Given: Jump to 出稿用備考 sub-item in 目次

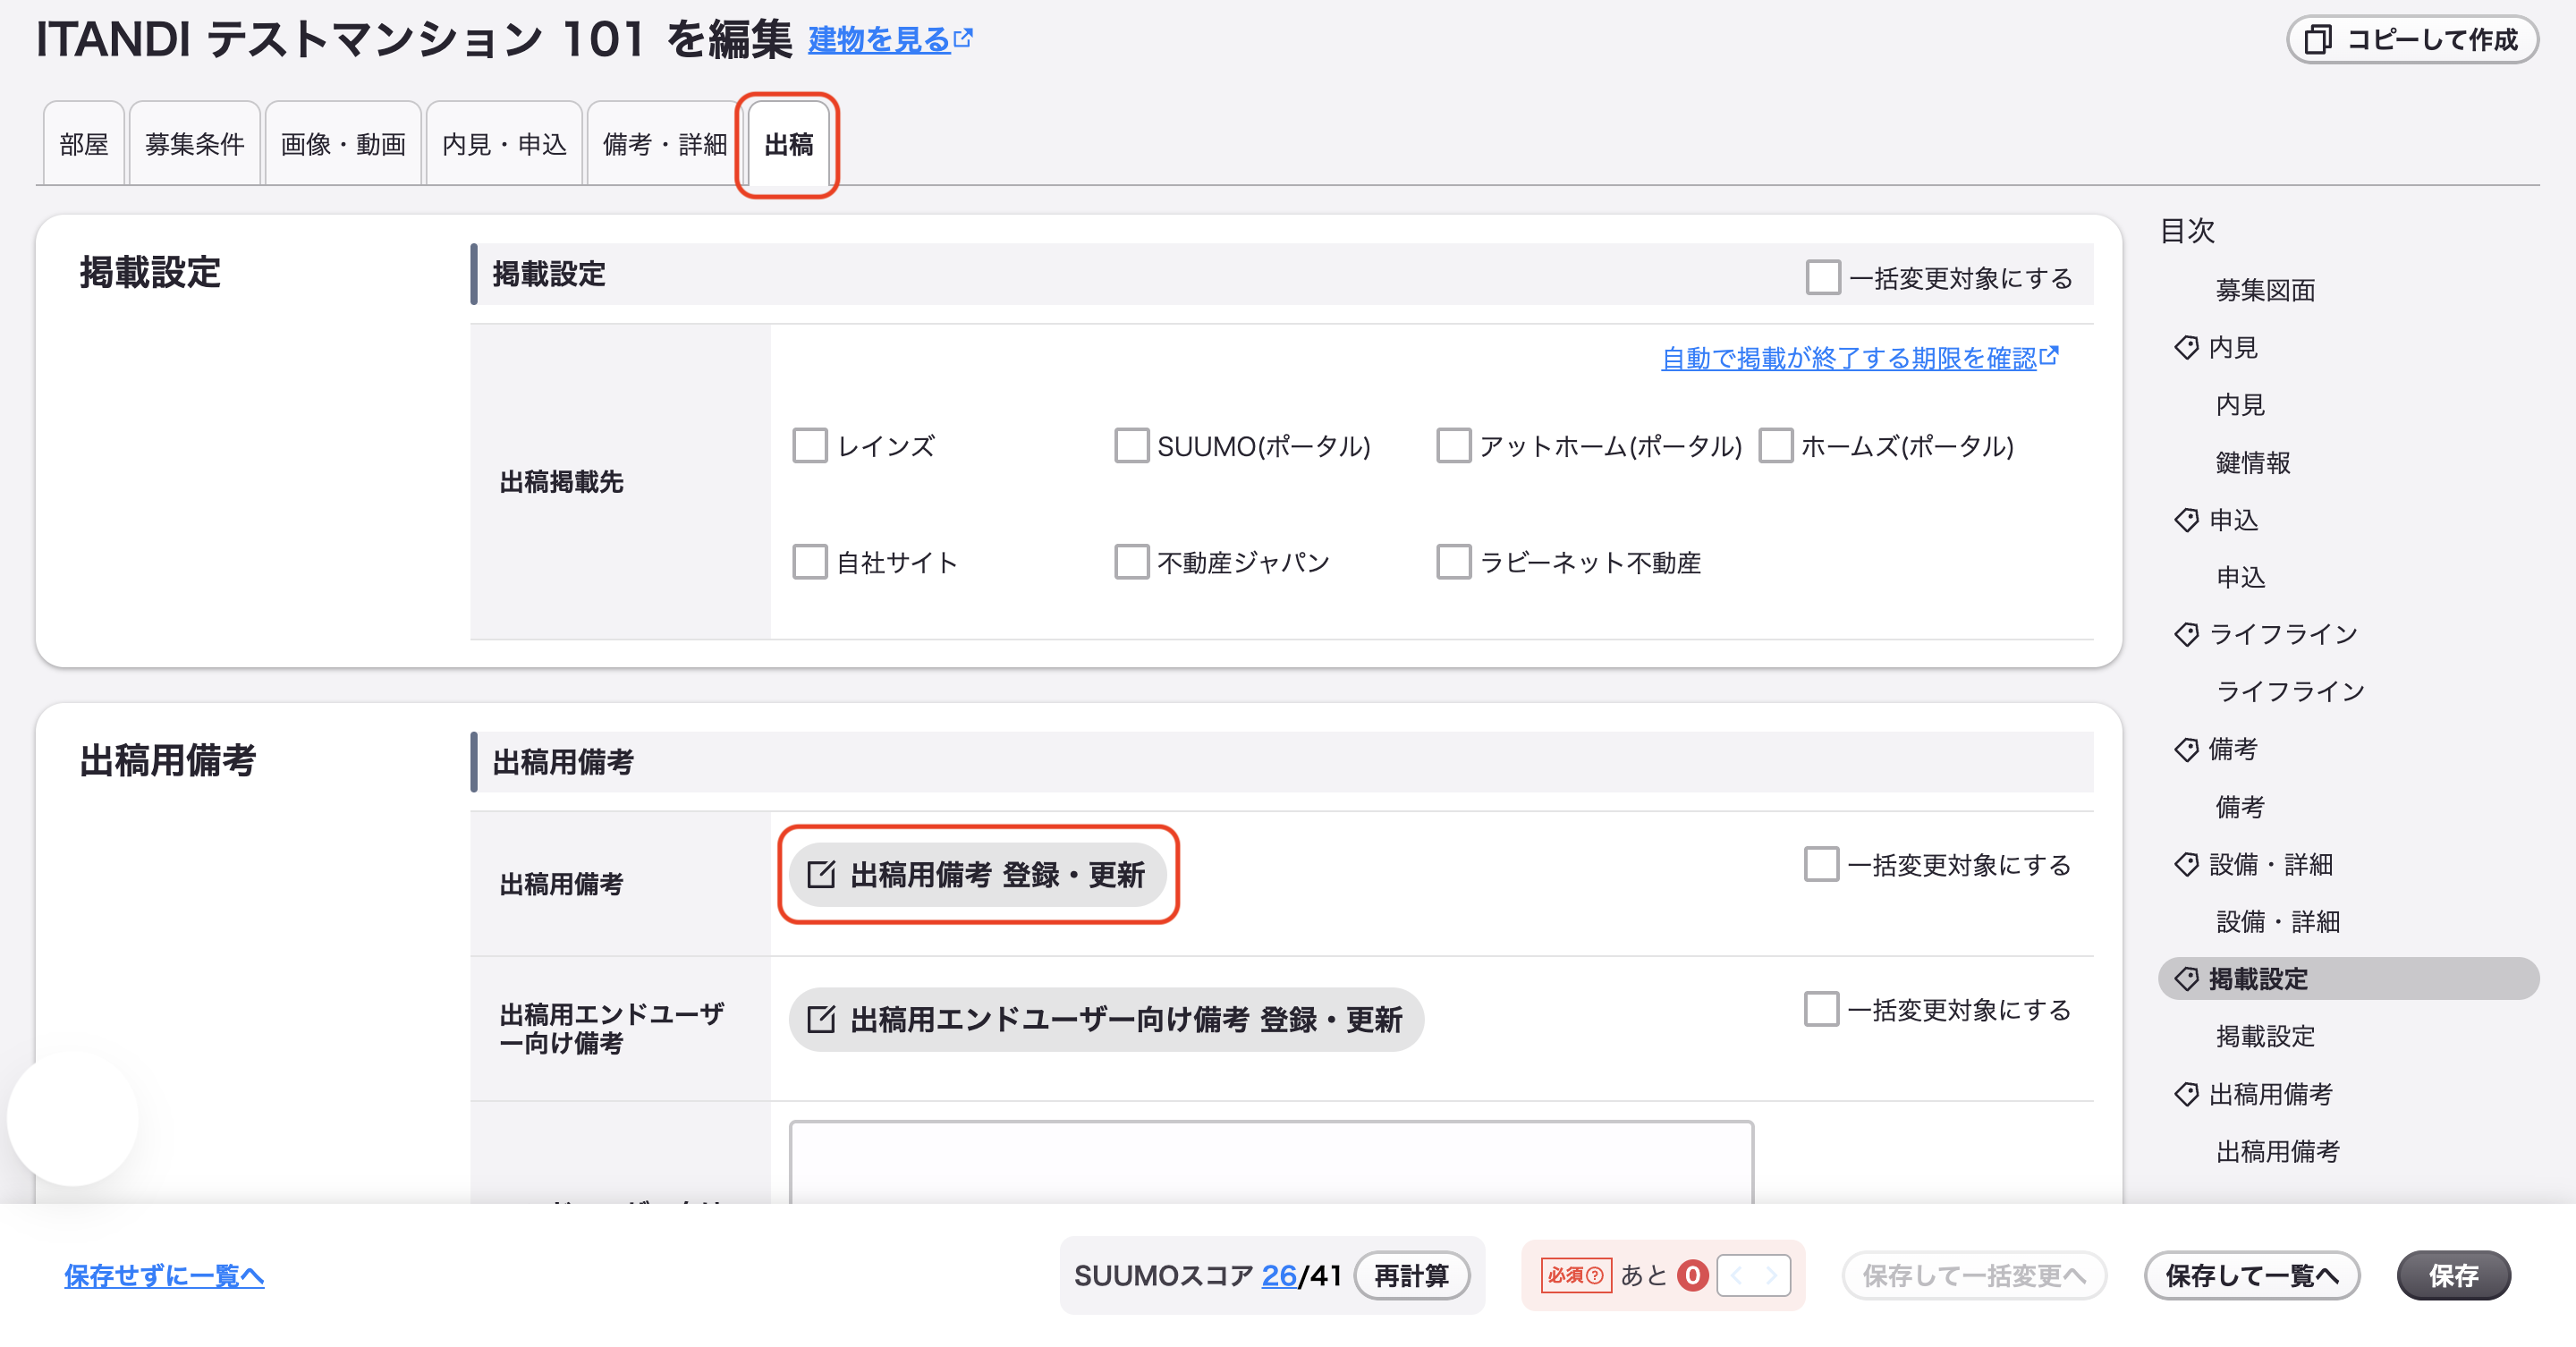Looking at the screenshot, I should pos(2277,1151).
